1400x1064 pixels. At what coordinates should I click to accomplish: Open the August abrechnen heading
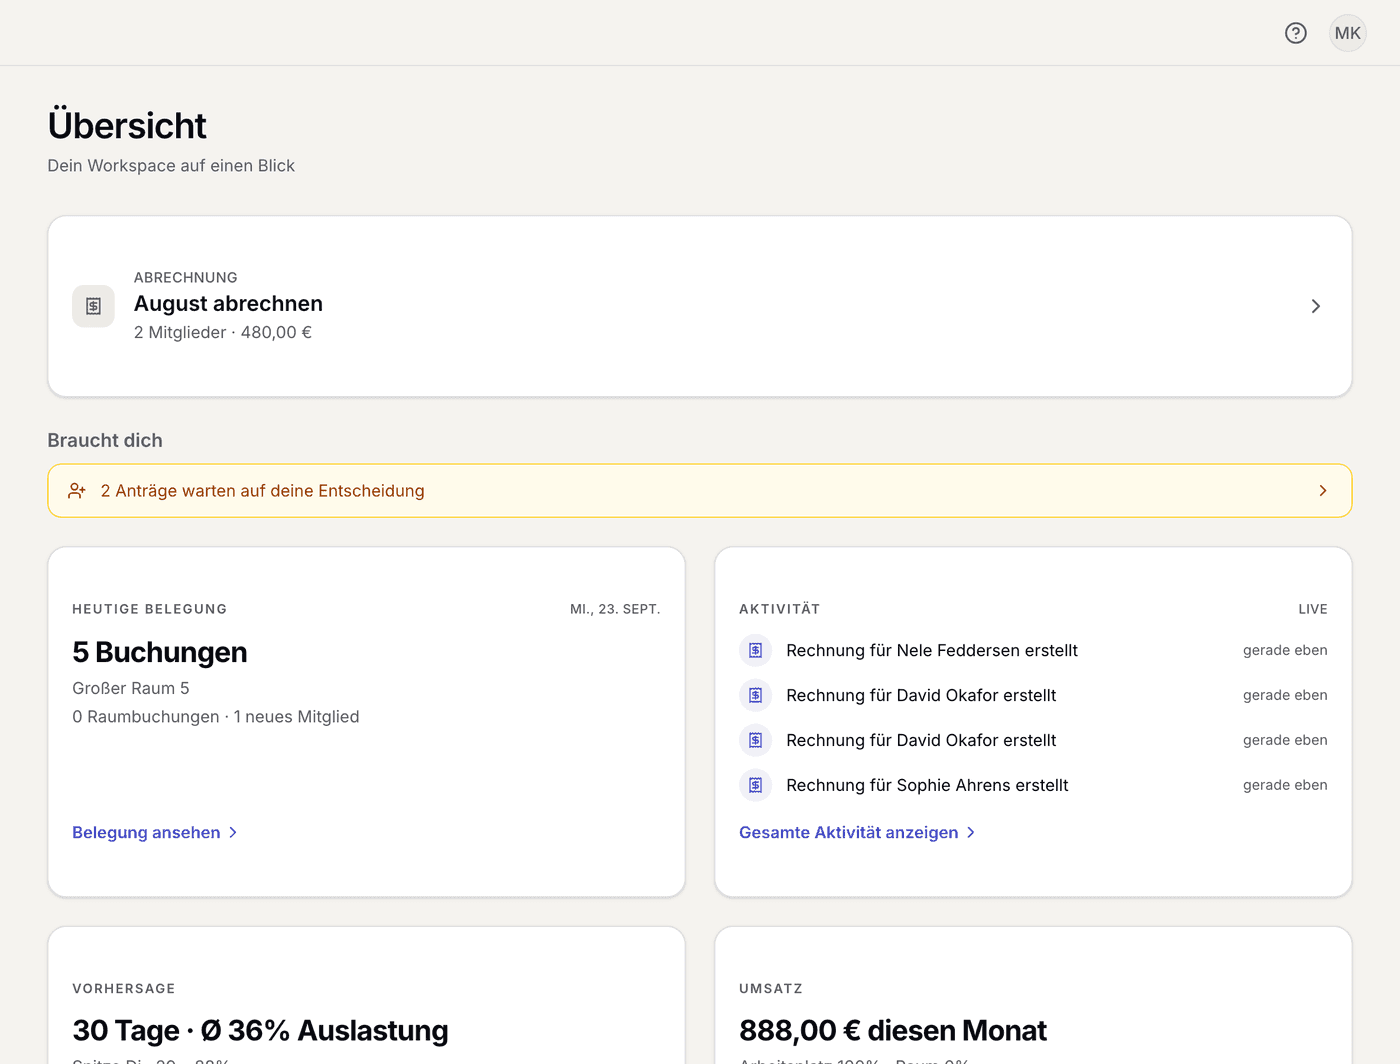(x=228, y=303)
